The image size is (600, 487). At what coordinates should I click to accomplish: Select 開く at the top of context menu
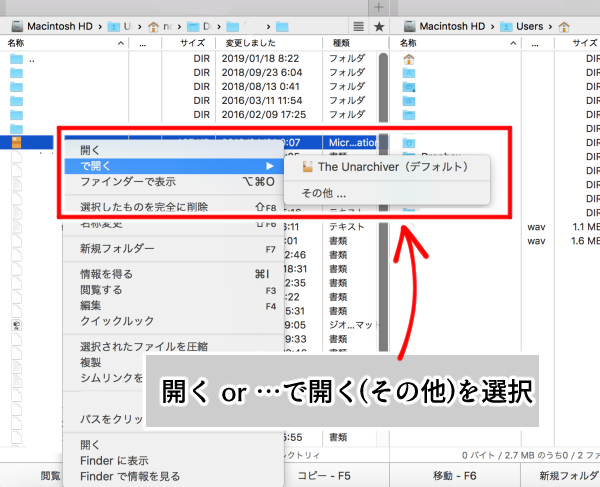(174, 150)
